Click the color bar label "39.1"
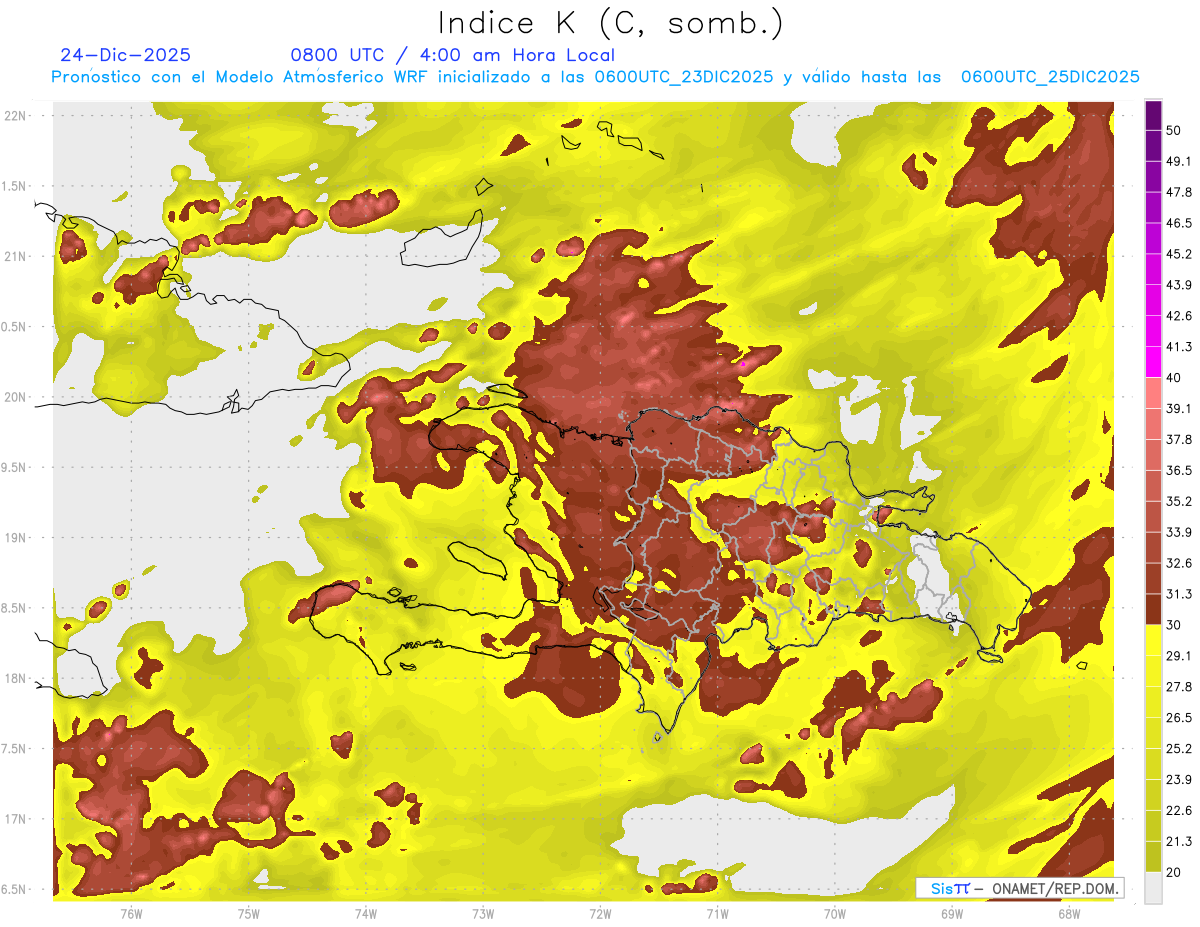This screenshot has height=927, width=1200. 1179,408
